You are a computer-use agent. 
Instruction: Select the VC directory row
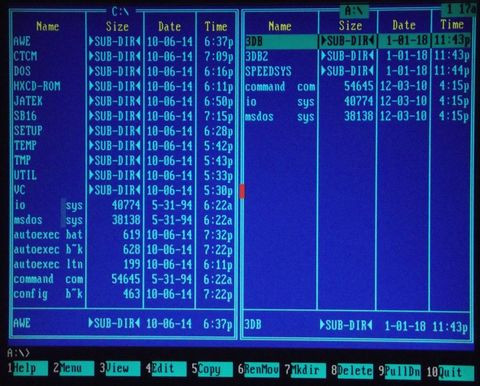(123, 190)
